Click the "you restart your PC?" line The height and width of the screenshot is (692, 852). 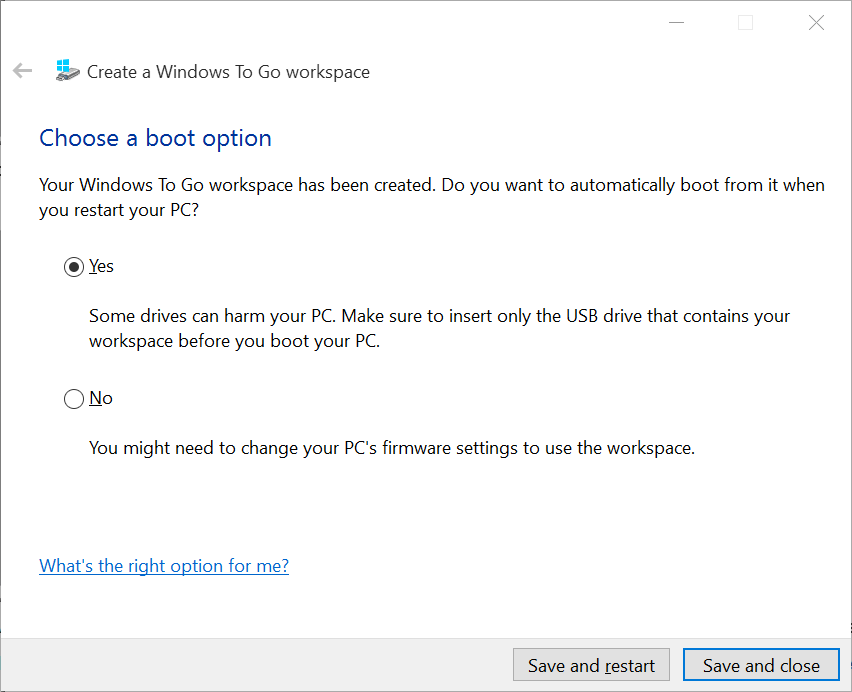coord(119,210)
